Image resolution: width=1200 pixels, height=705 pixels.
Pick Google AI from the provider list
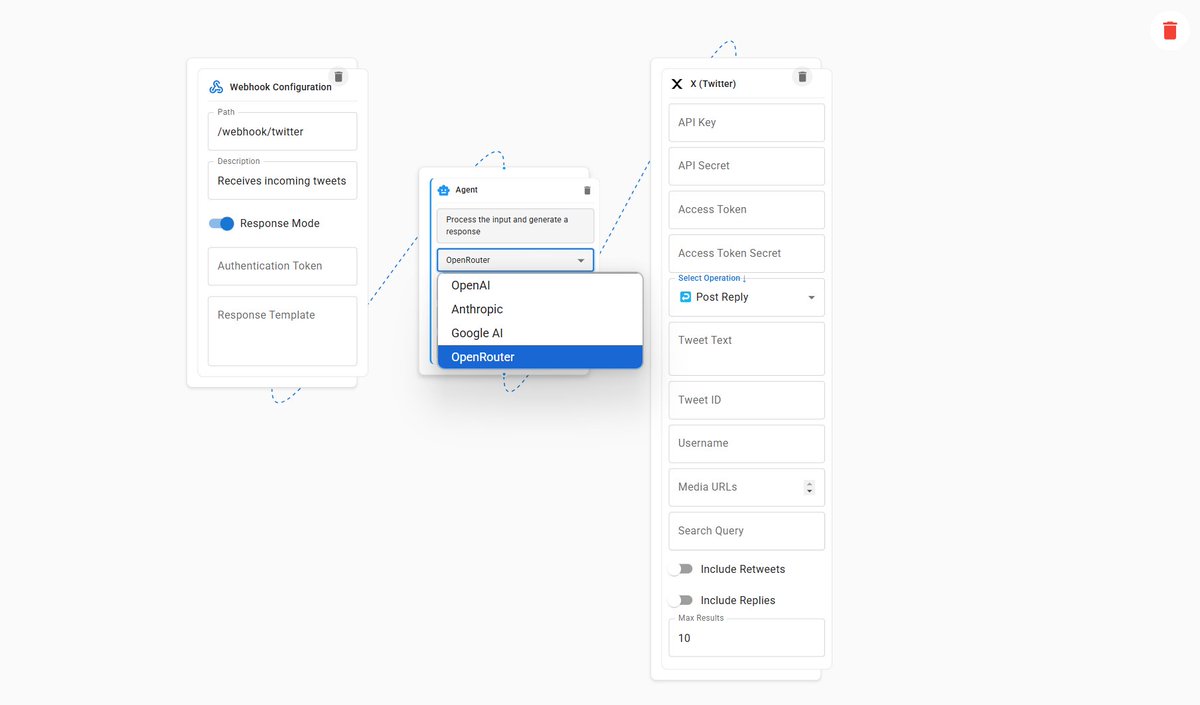pyautogui.click(x=540, y=333)
